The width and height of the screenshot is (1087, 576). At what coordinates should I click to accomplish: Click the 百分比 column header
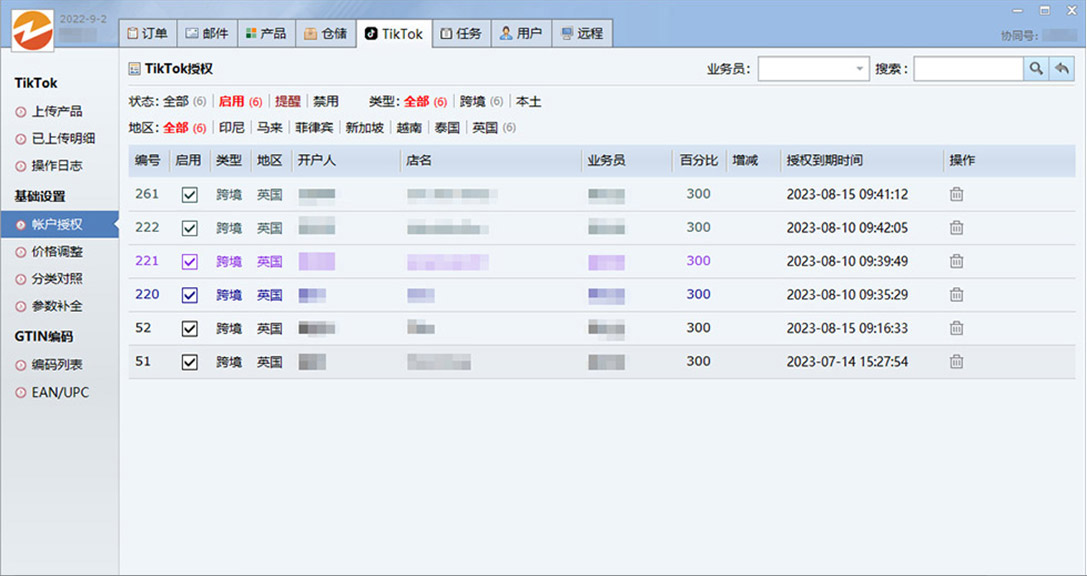pyautogui.click(x=699, y=160)
